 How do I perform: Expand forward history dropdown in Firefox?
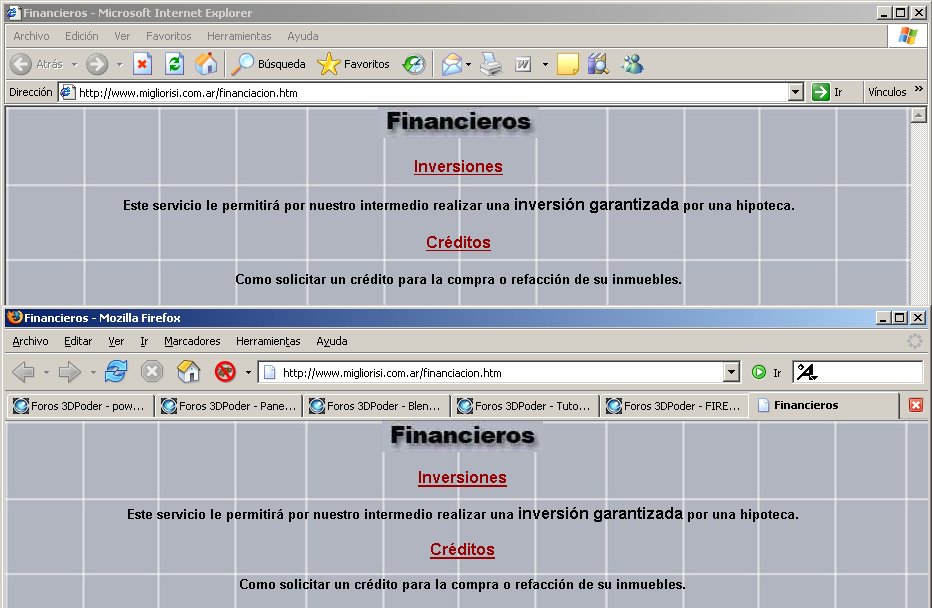pos(93,373)
